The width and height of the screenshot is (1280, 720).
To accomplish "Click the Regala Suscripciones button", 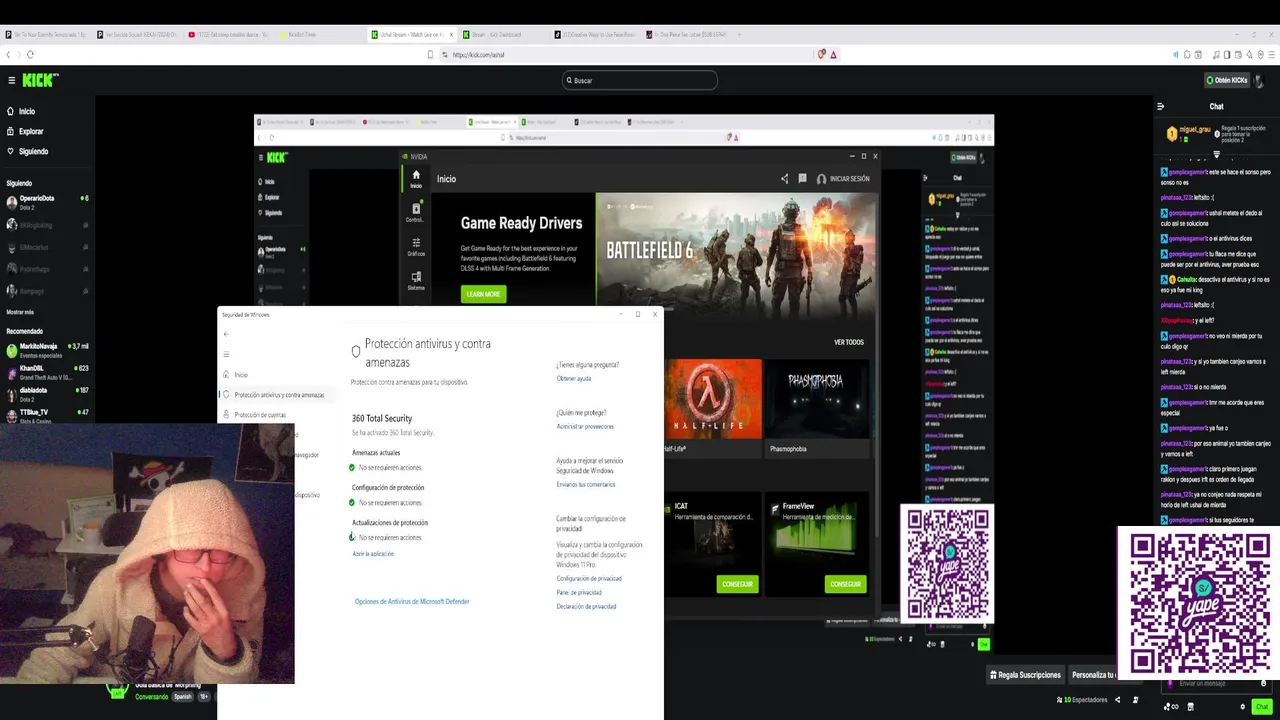I will tap(1025, 675).
